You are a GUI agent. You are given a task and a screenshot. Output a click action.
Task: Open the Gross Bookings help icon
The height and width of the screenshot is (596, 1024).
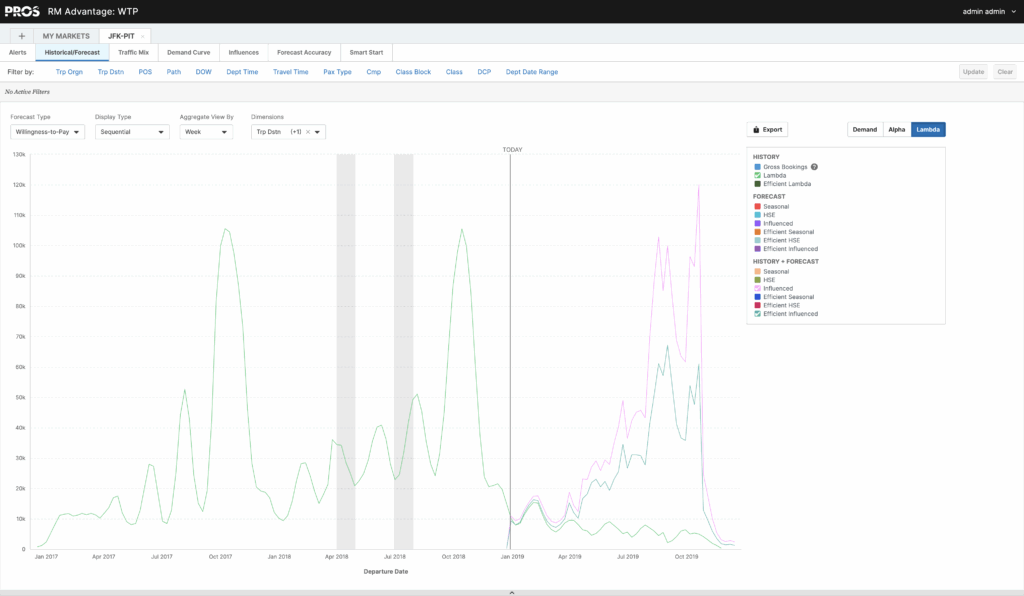tap(815, 167)
